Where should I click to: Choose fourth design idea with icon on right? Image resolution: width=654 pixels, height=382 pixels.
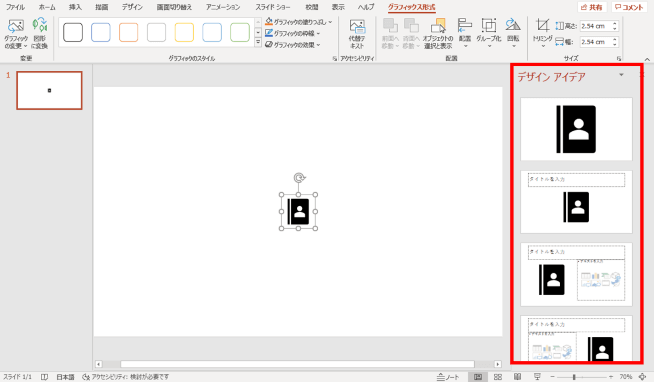click(x=576, y=338)
